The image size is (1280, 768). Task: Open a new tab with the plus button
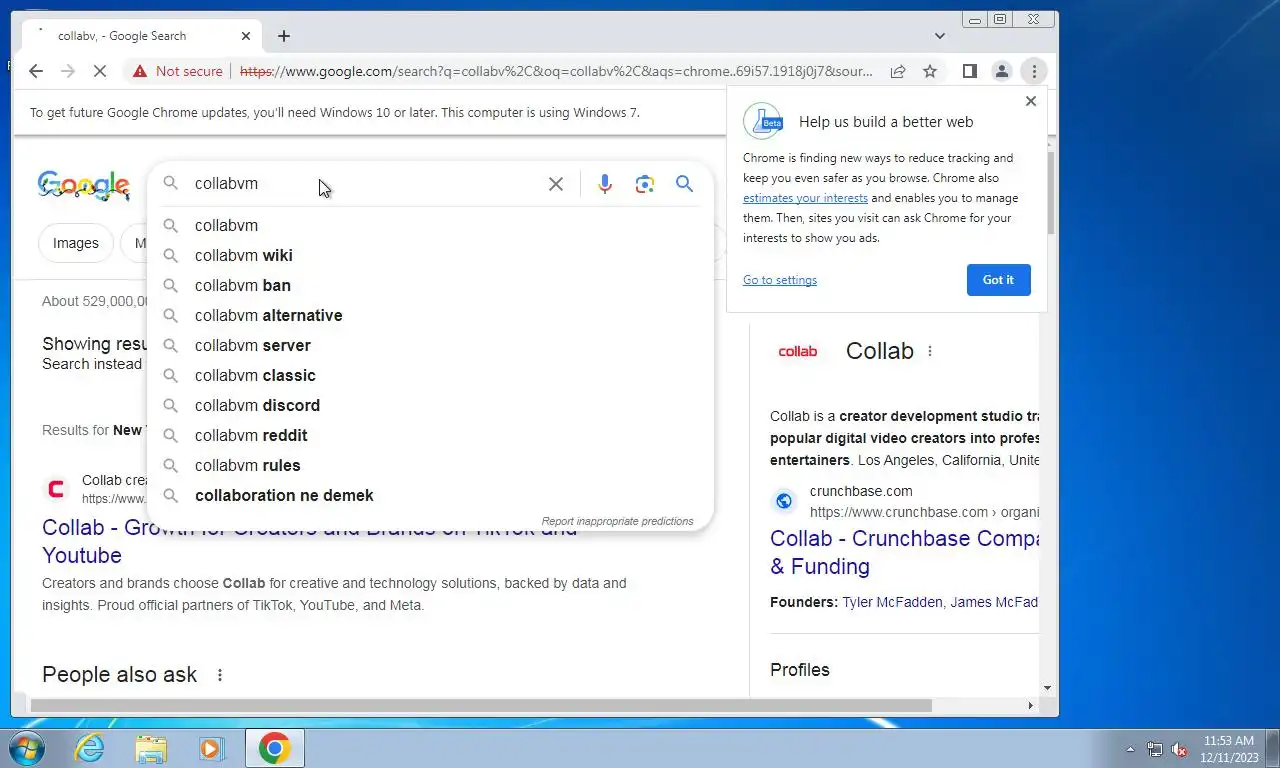point(284,36)
